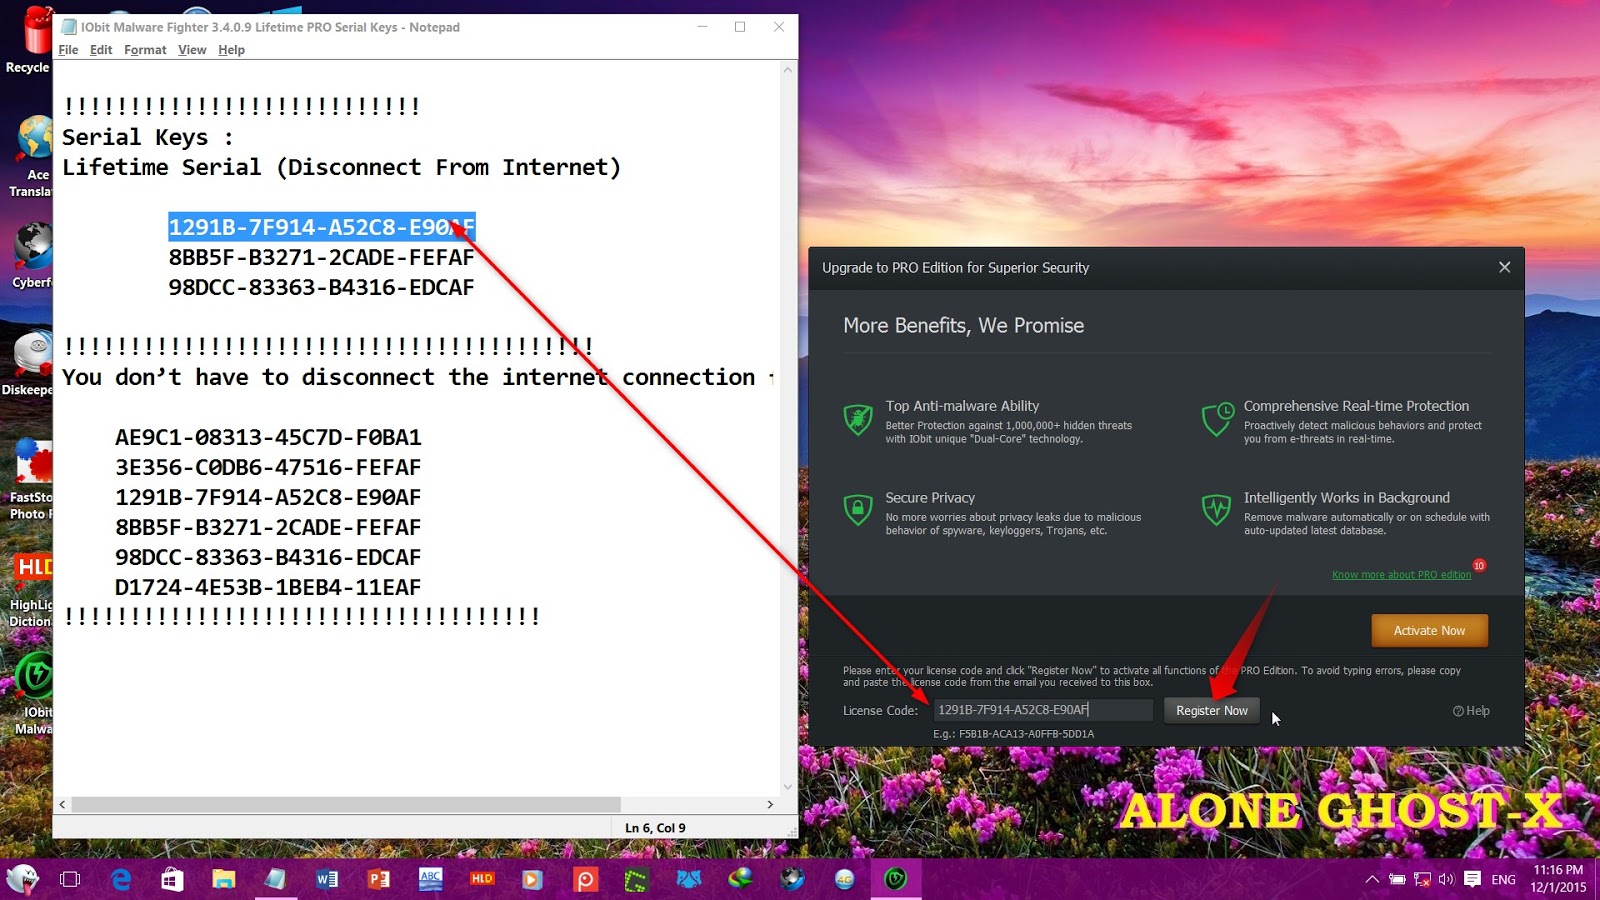This screenshot has width=1600, height=900.
Task: Click the 'You don't have to disconnect' line
Action: pos(418,377)
